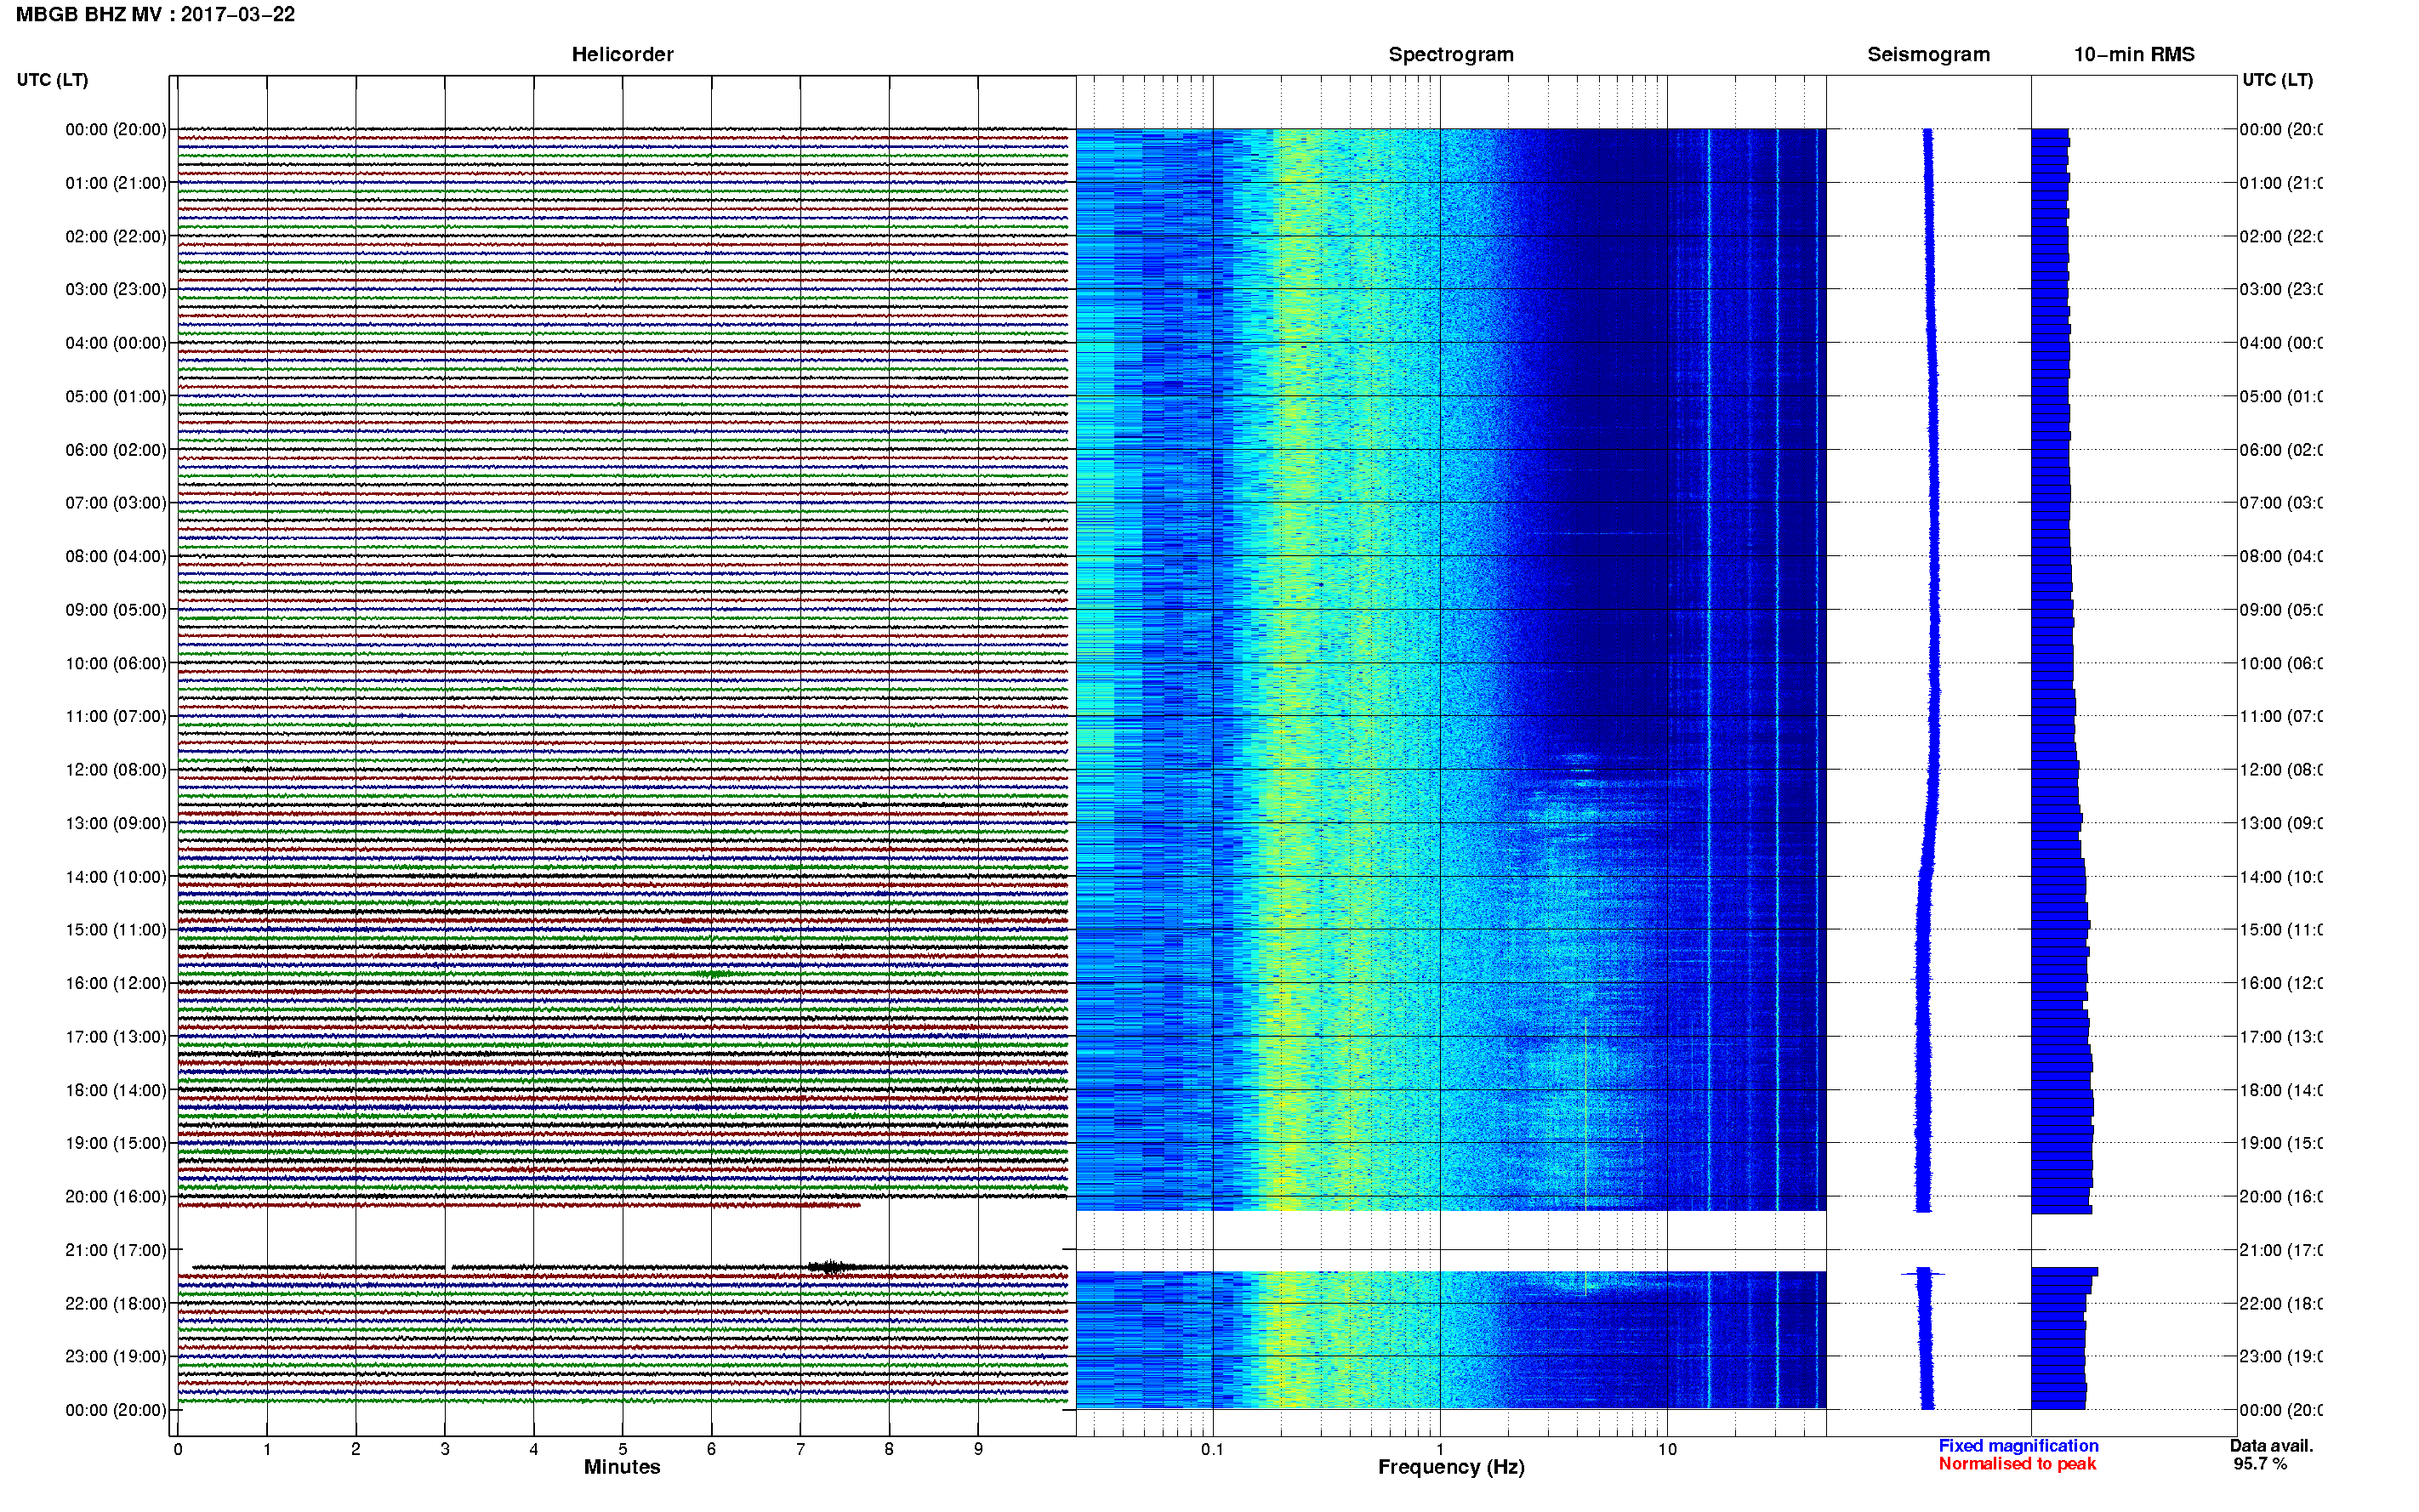
Task: Click the left '00:00 (20:00)' label at the bottom
Action: point(116,1410)
